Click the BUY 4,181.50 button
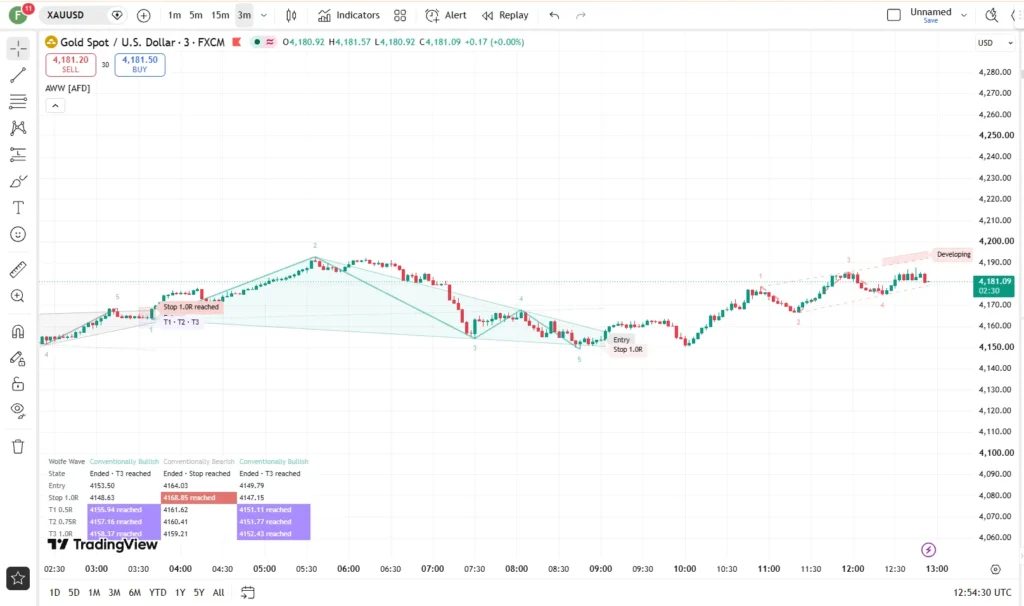The image size is (1024, 606). point(140,64)
